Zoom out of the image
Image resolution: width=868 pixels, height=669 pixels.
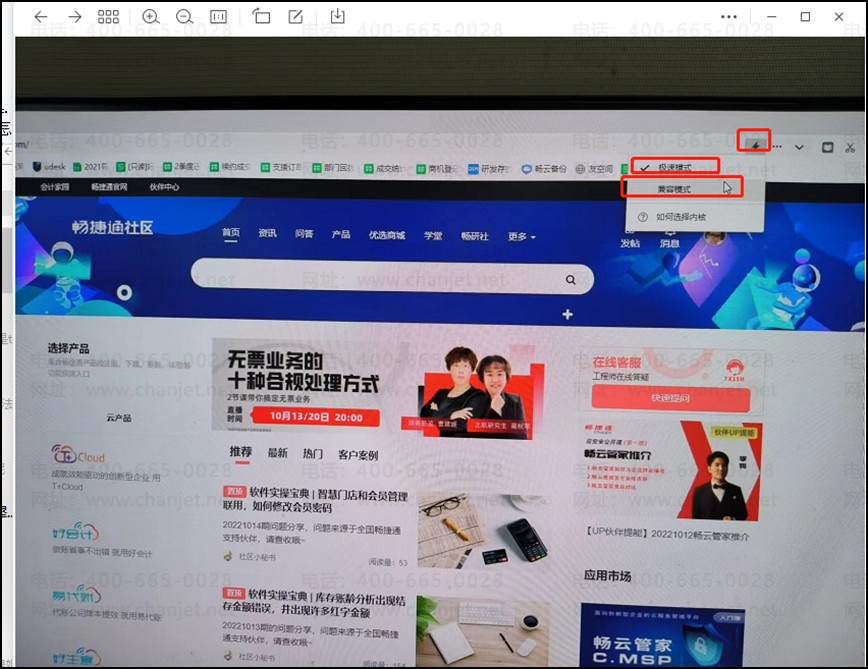click(184, 17)
